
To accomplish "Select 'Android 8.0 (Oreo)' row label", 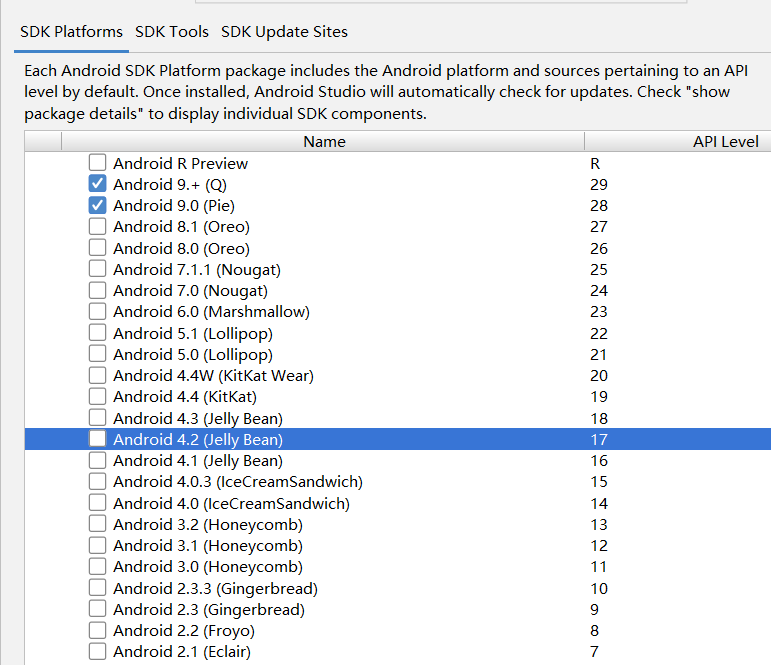I will (x=181, y=248).
